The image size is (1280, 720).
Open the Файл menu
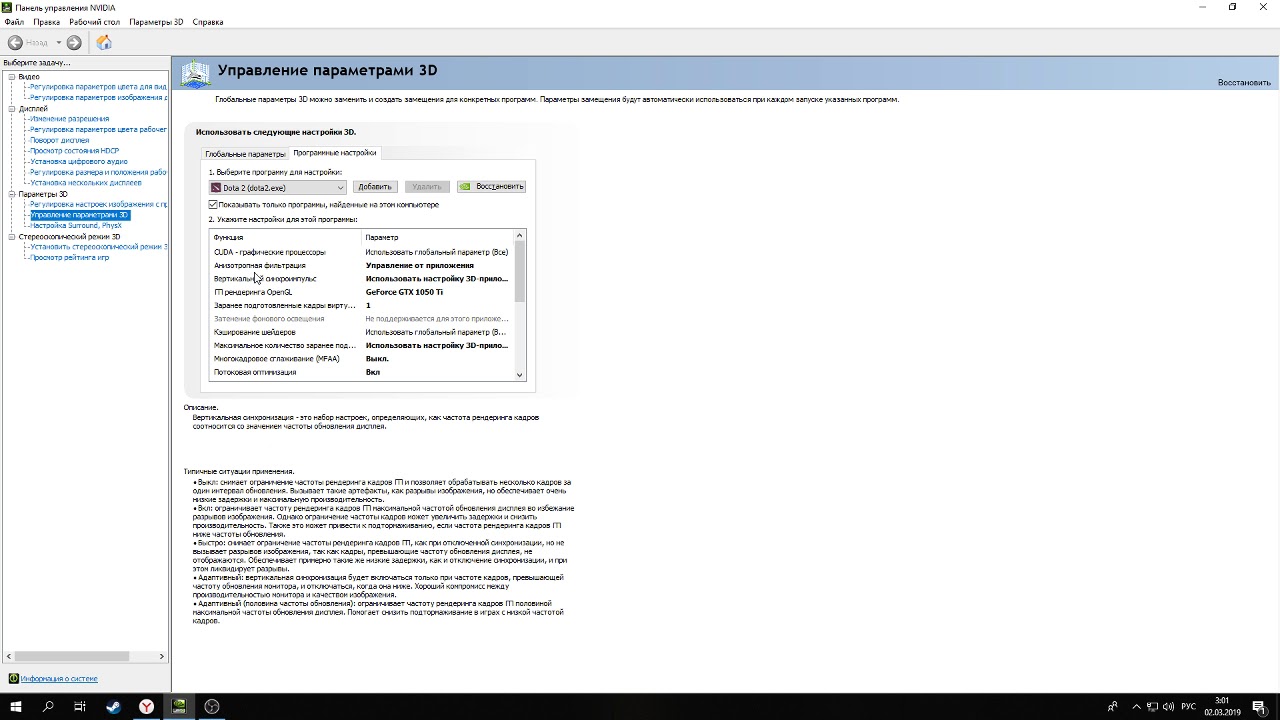tap(14, 22)
